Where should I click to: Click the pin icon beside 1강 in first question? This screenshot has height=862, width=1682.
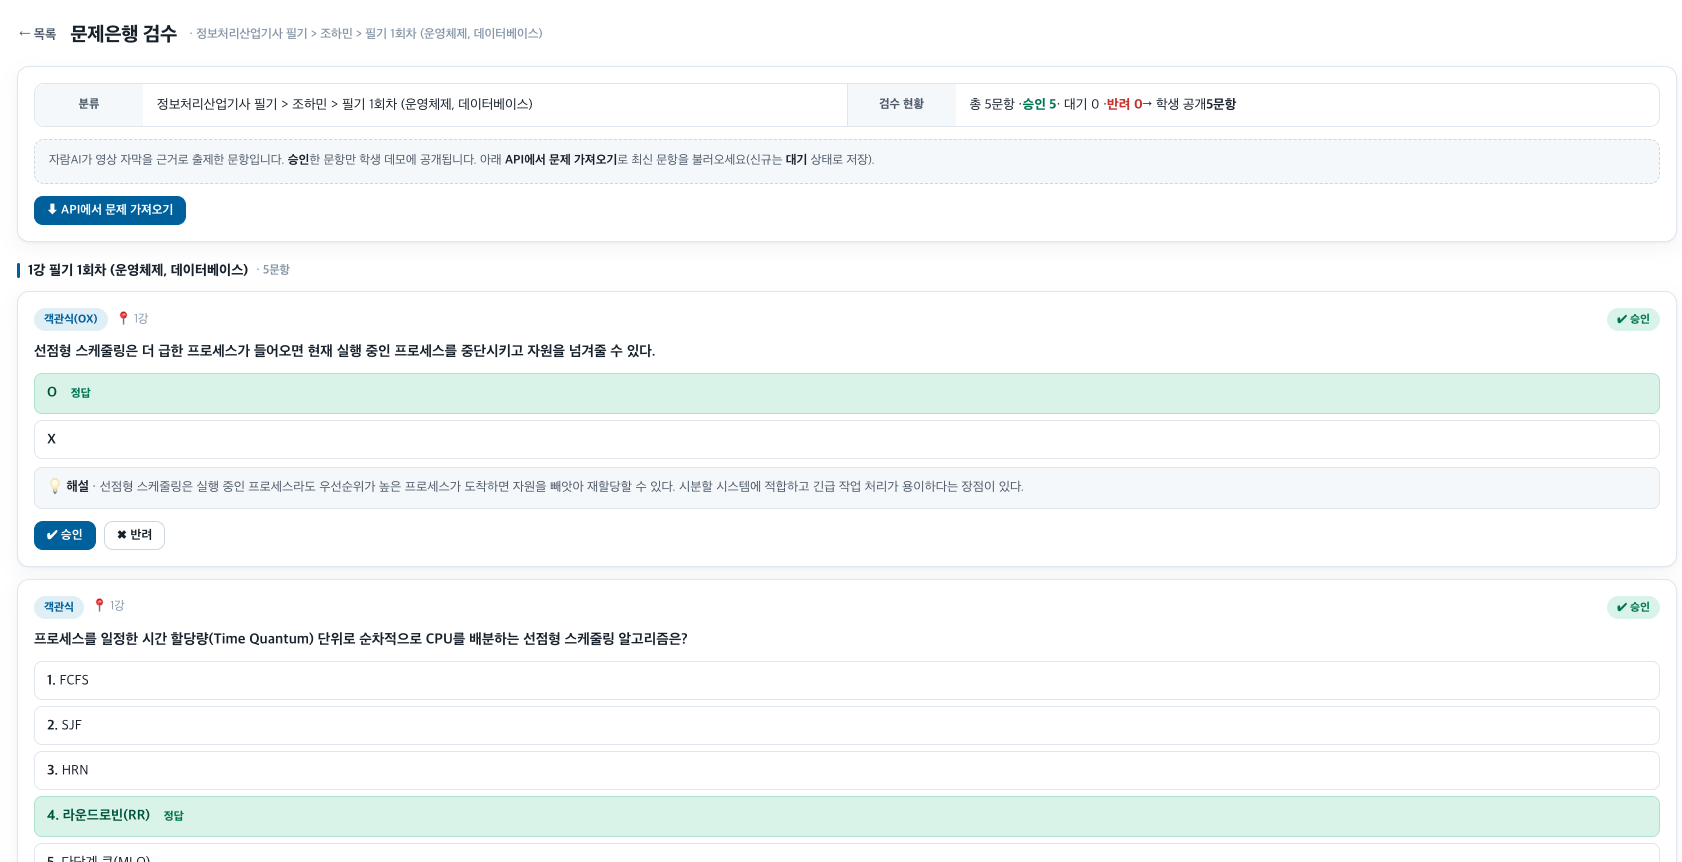[123, 318]
